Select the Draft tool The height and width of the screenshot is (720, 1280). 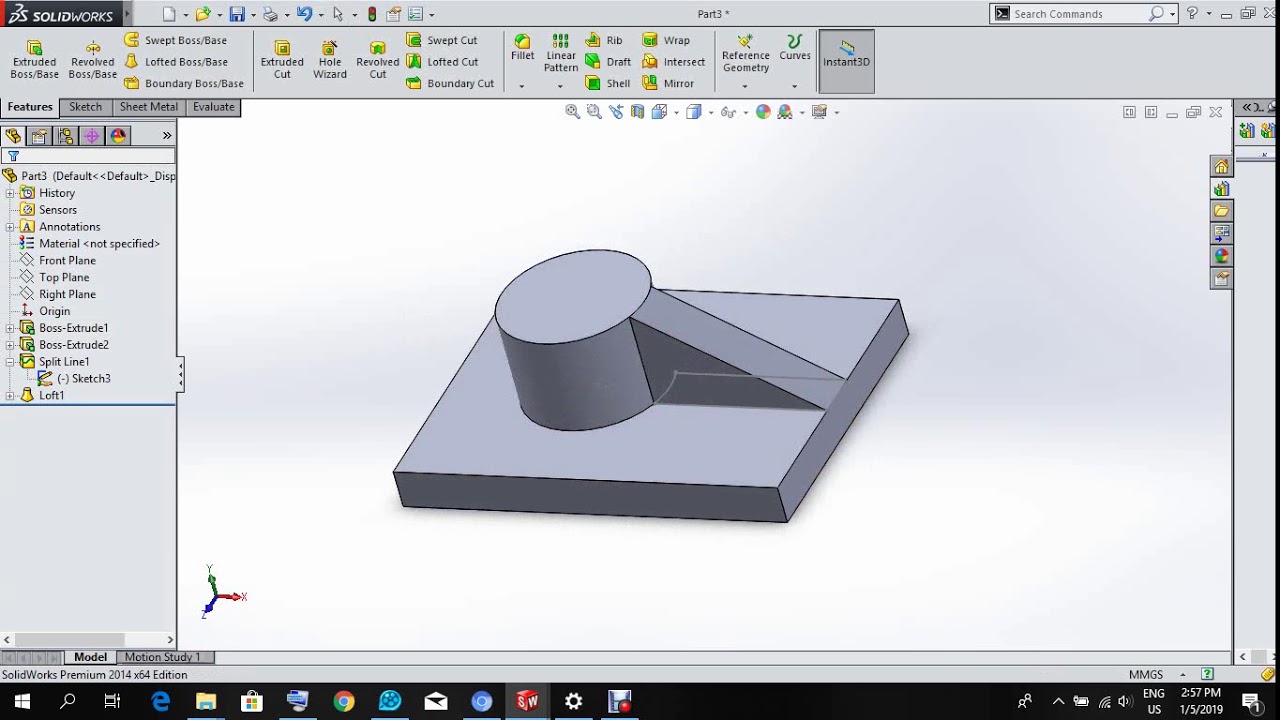point(608,62)
